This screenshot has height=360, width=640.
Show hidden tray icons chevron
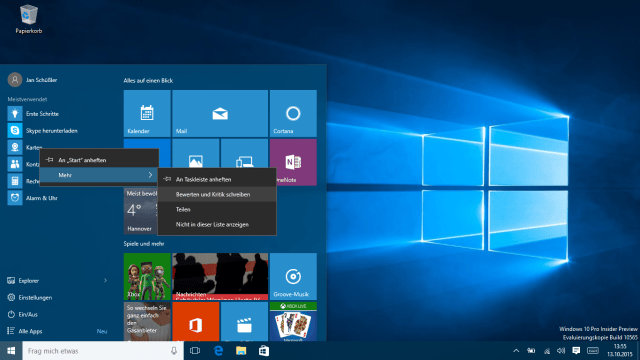pyautogui.click(x=516, y=351)
